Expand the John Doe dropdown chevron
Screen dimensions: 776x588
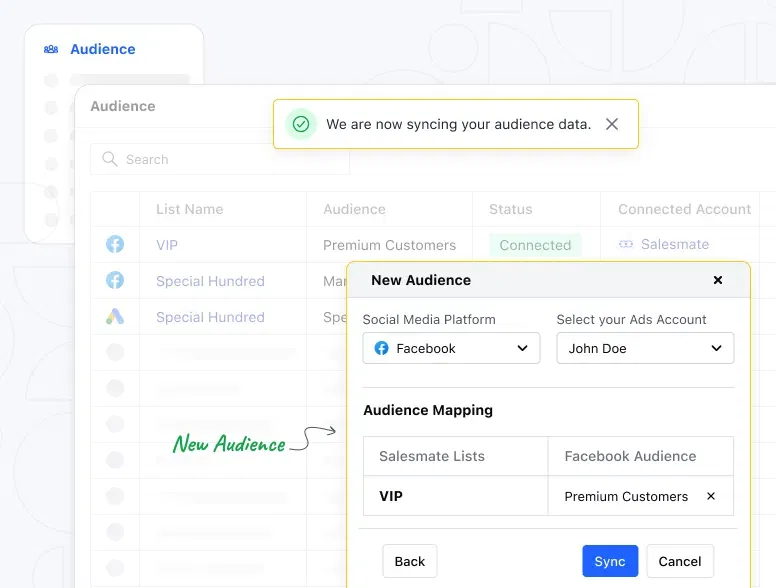pos(716,348)
